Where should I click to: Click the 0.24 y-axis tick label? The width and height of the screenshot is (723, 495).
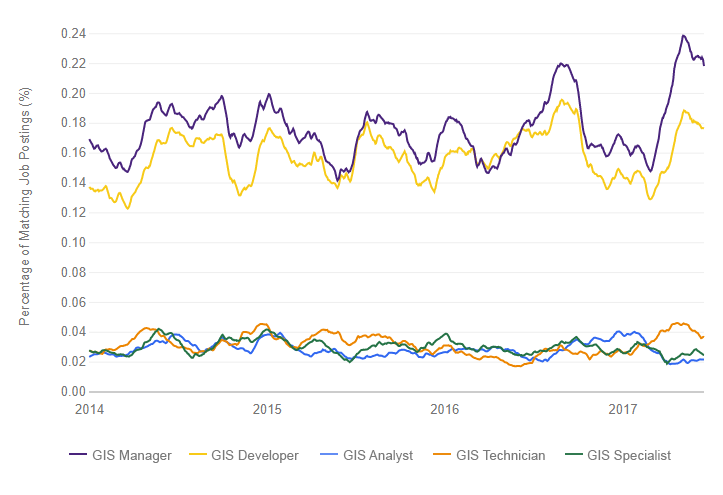click(72, 34)
